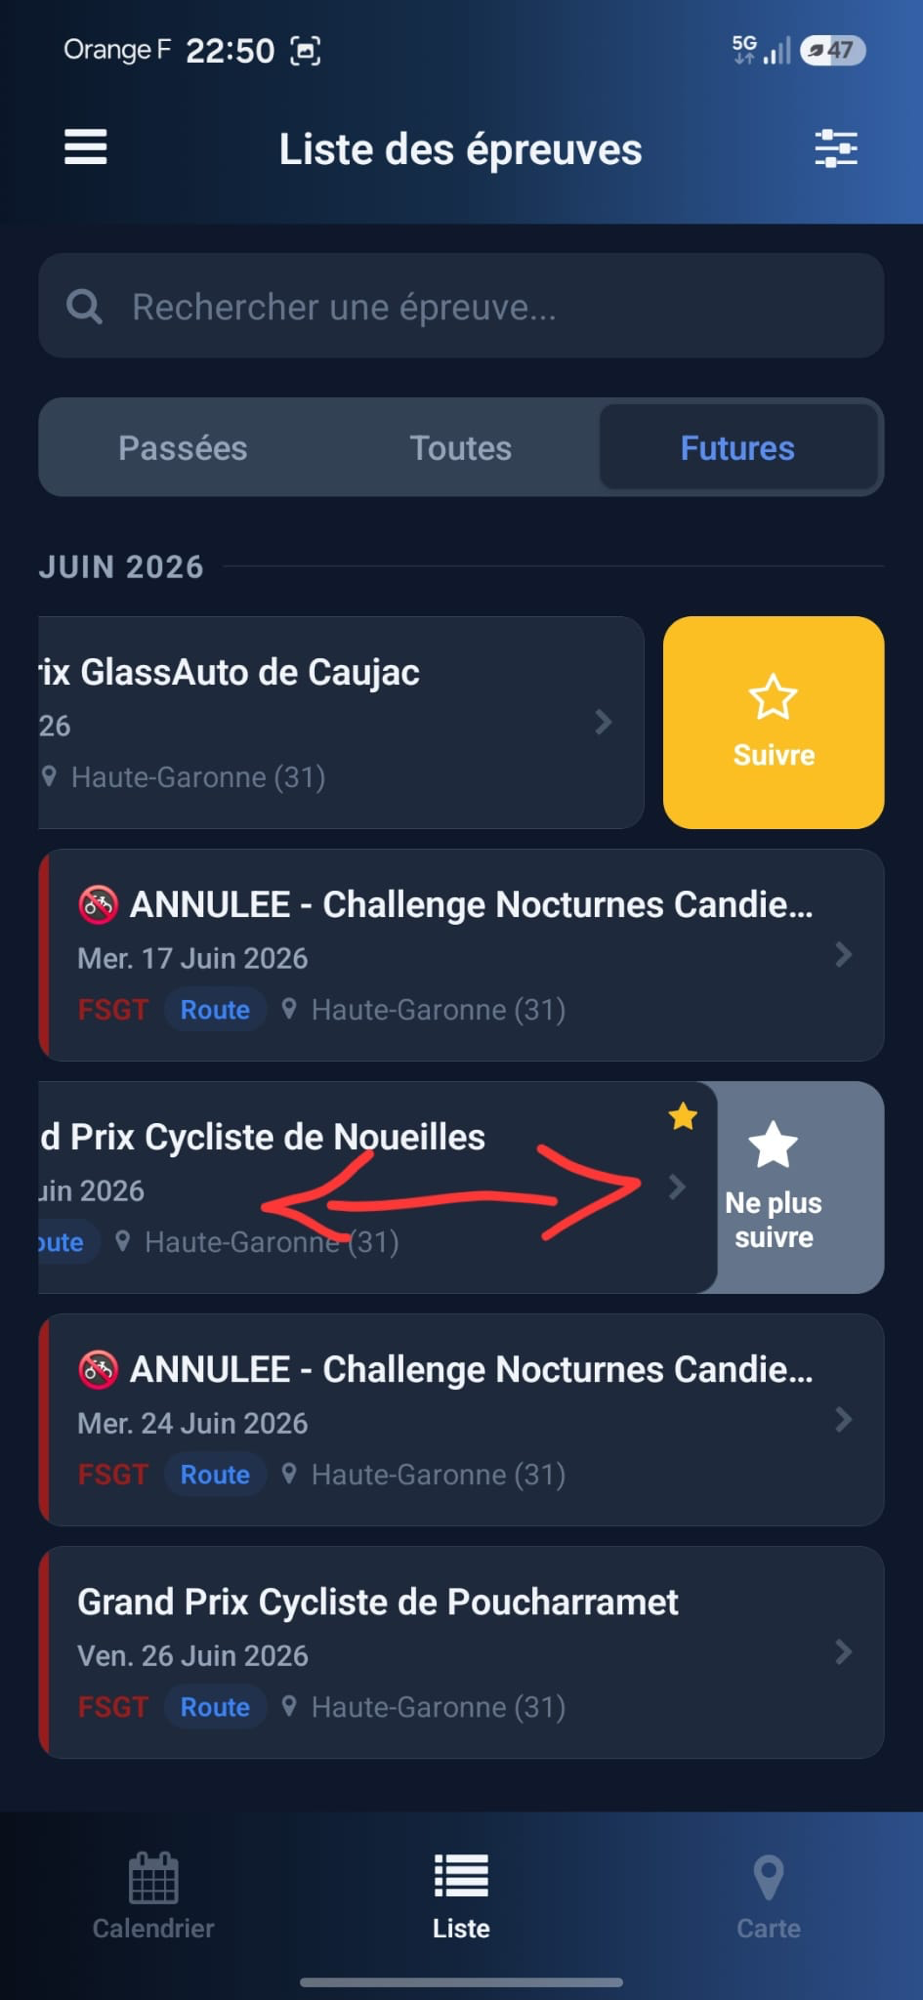
Task: Tap the search magnifier icon
Action: tap(84, 307)
